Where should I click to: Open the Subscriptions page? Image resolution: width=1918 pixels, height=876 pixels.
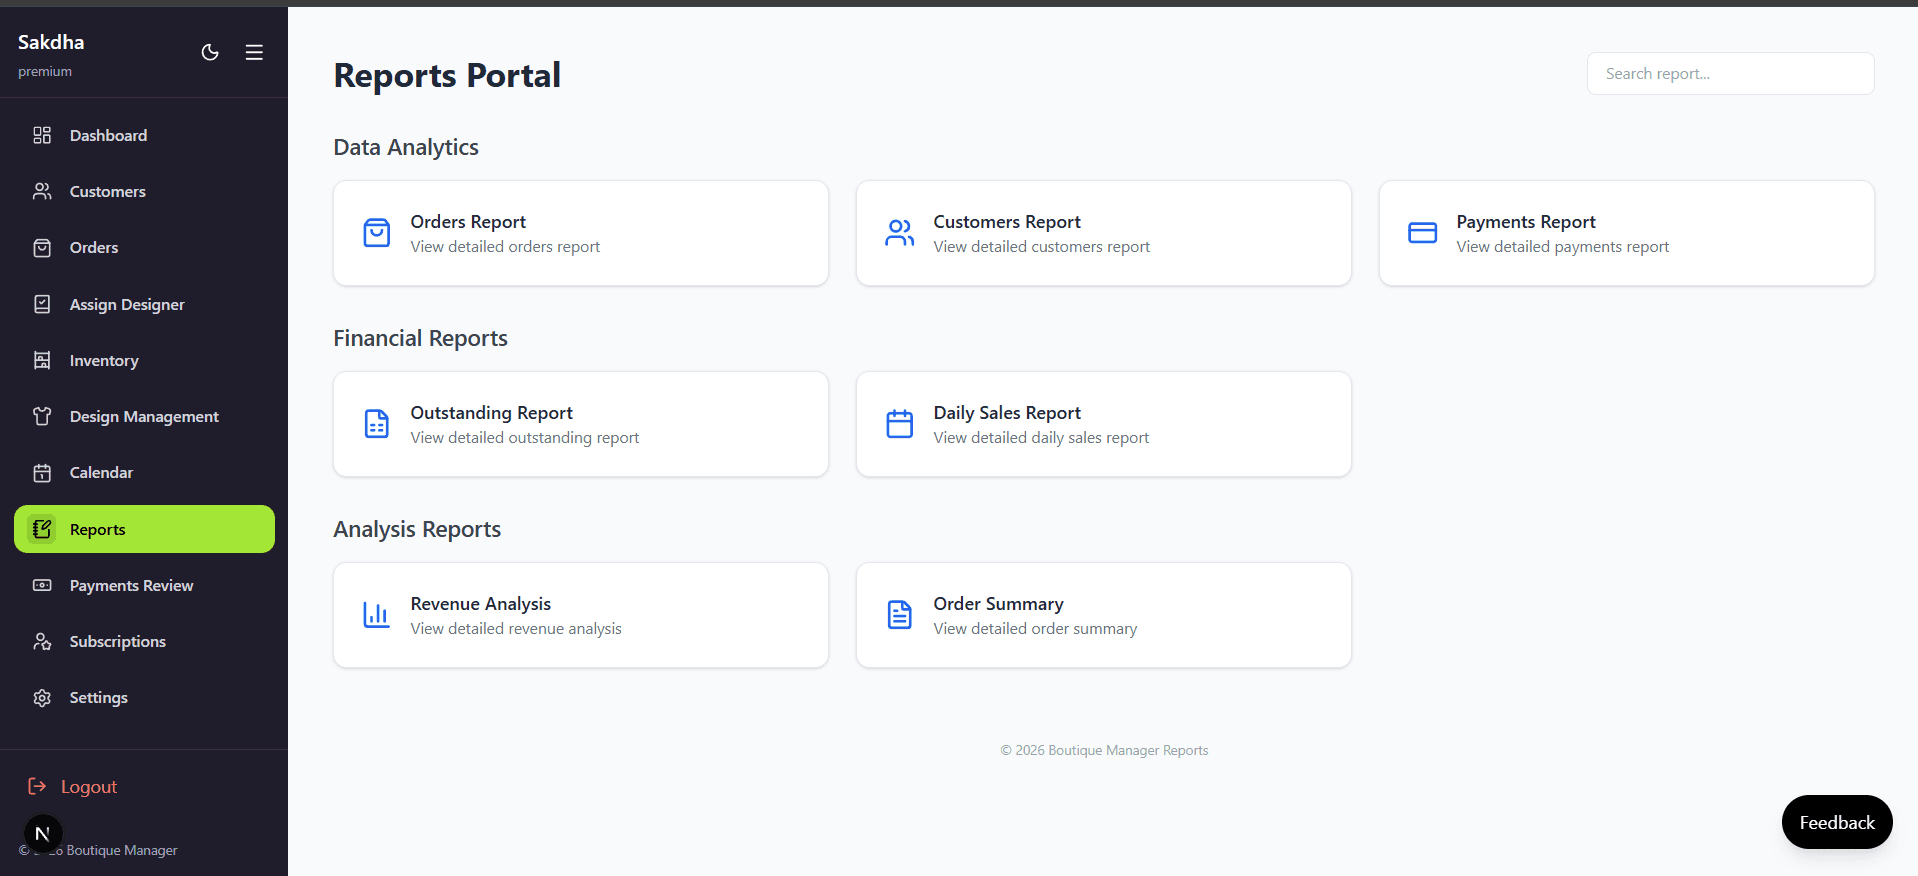tap(144, 641)
